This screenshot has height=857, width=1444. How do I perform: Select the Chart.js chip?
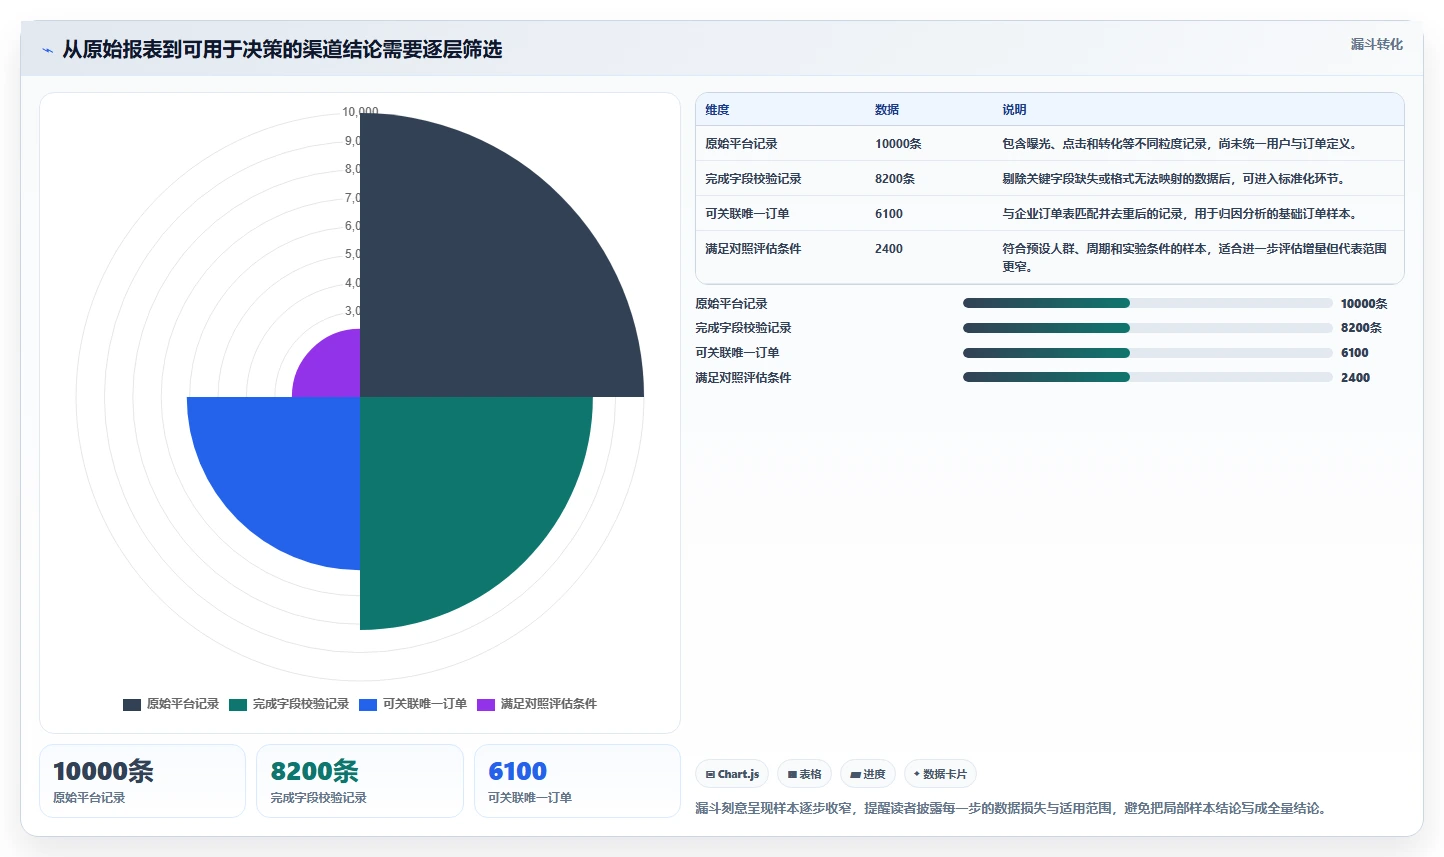(732, 774)
